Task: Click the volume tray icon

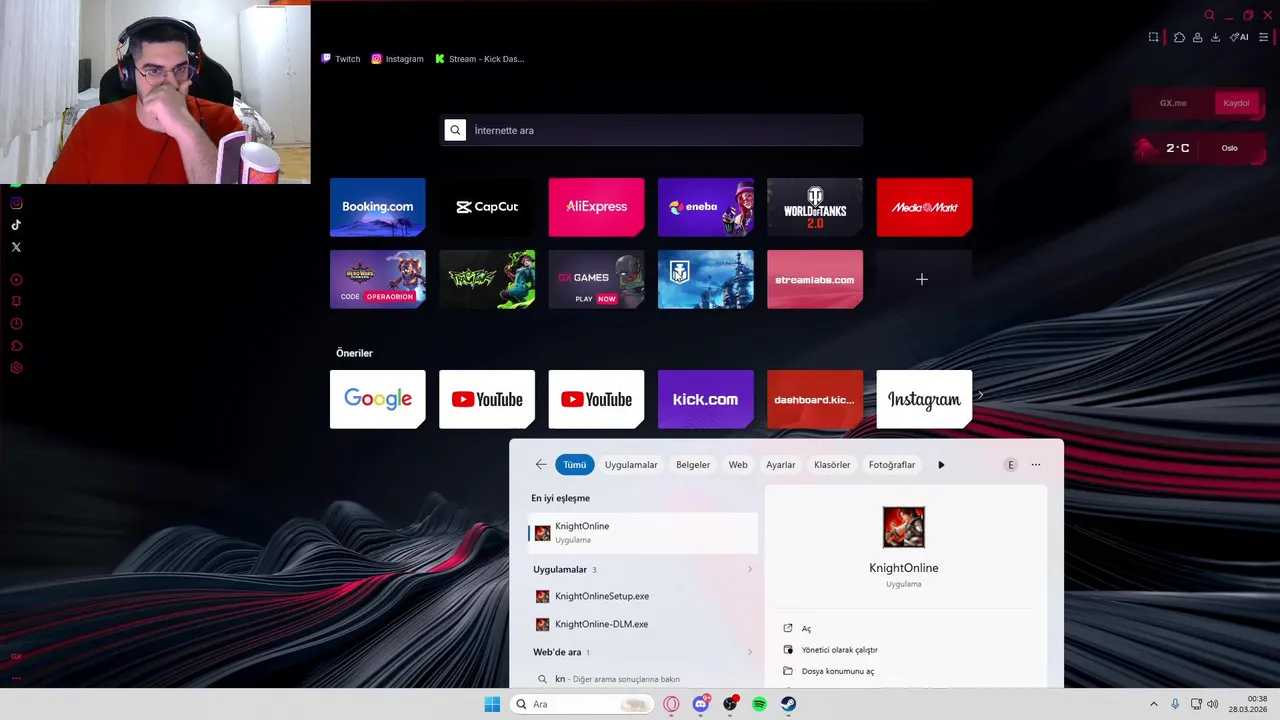Action: pos(1212,704)
